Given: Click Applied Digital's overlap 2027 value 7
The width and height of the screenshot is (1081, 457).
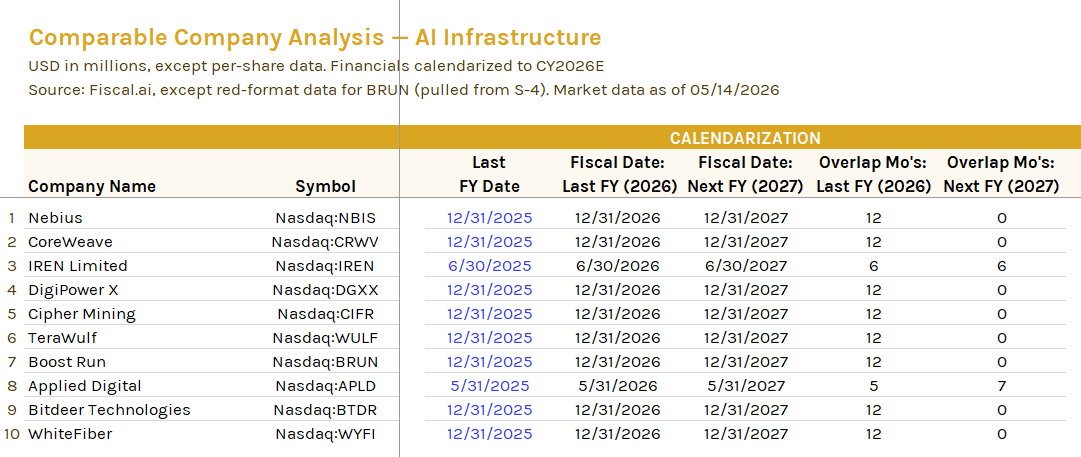Looking at the screenshot, I should 1002,386.
